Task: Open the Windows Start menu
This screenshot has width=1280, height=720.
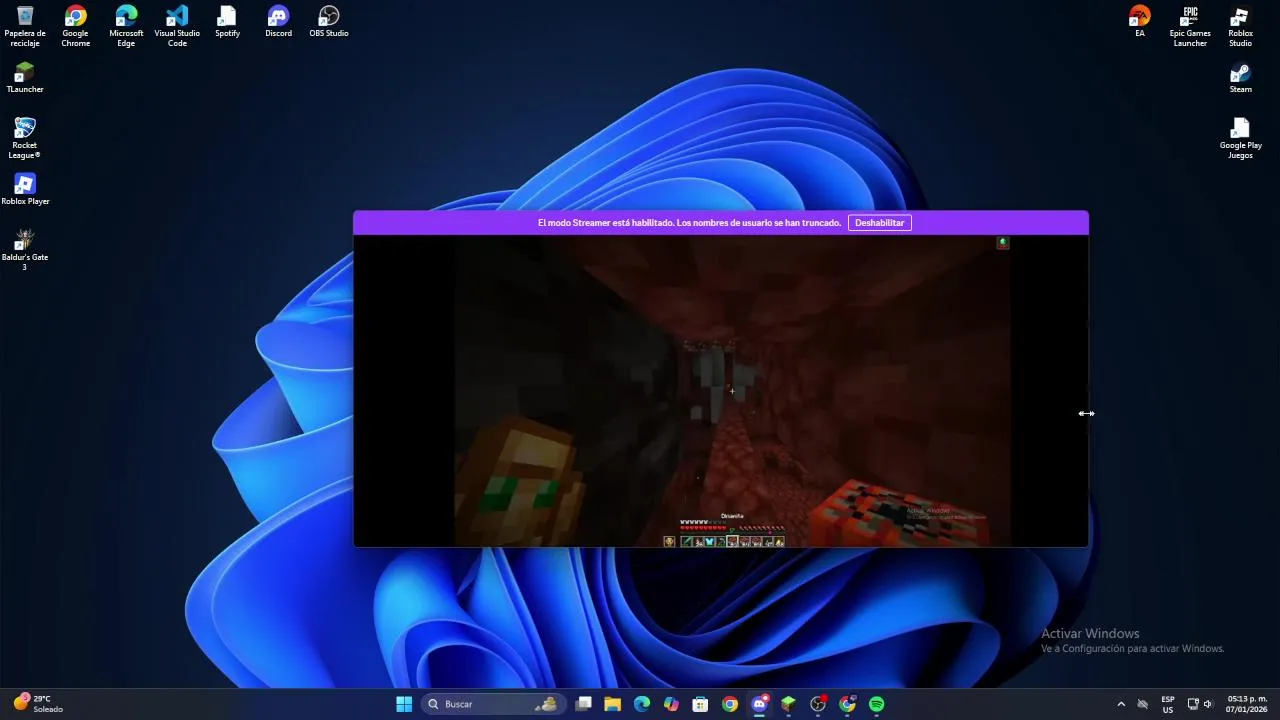Action: coord(404,704)
